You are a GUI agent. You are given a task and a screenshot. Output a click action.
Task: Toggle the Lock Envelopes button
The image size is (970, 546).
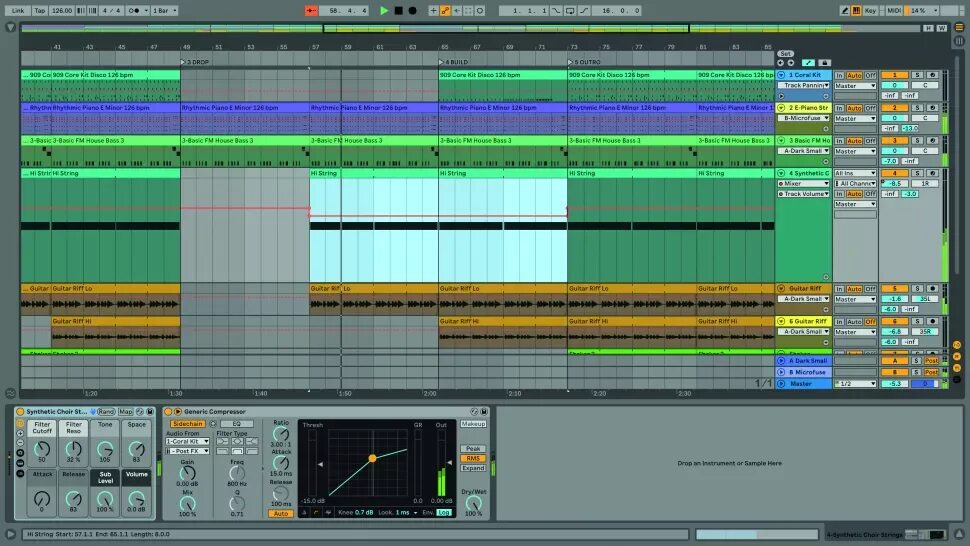(x=824, y=63)
